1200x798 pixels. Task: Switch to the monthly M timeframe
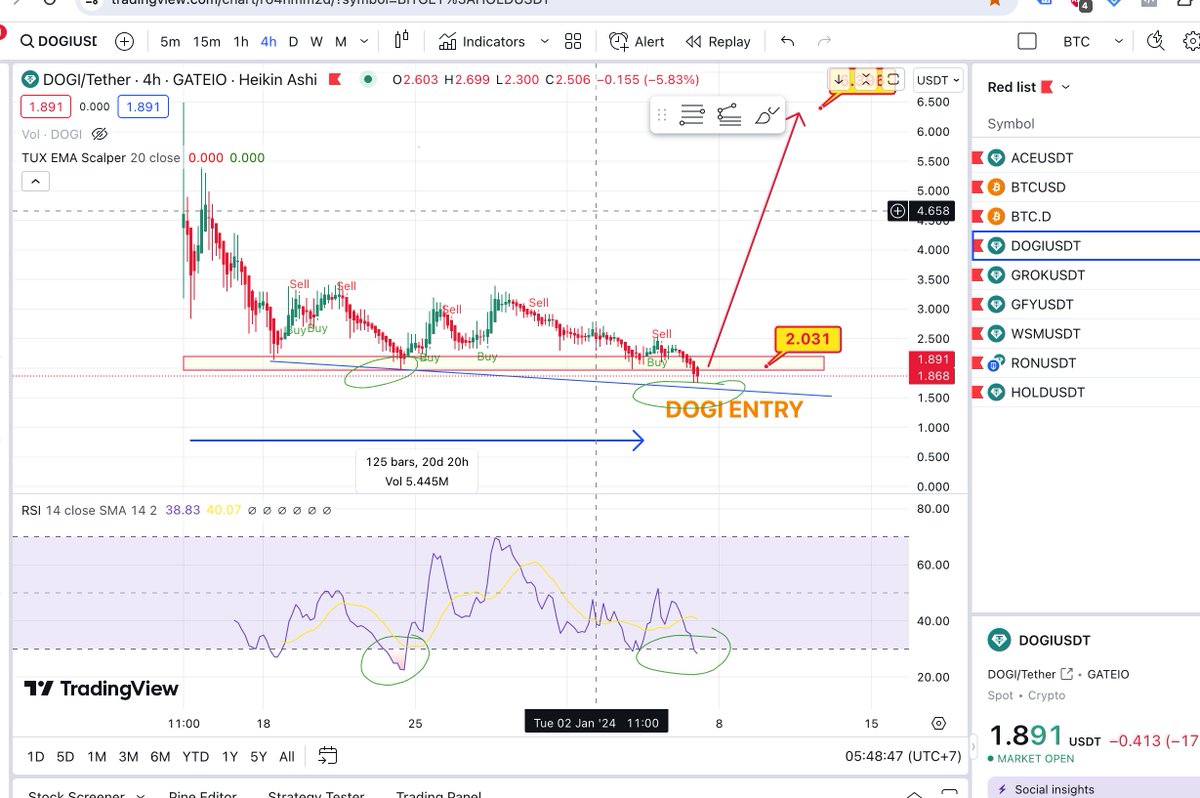[x=341, y=42]
